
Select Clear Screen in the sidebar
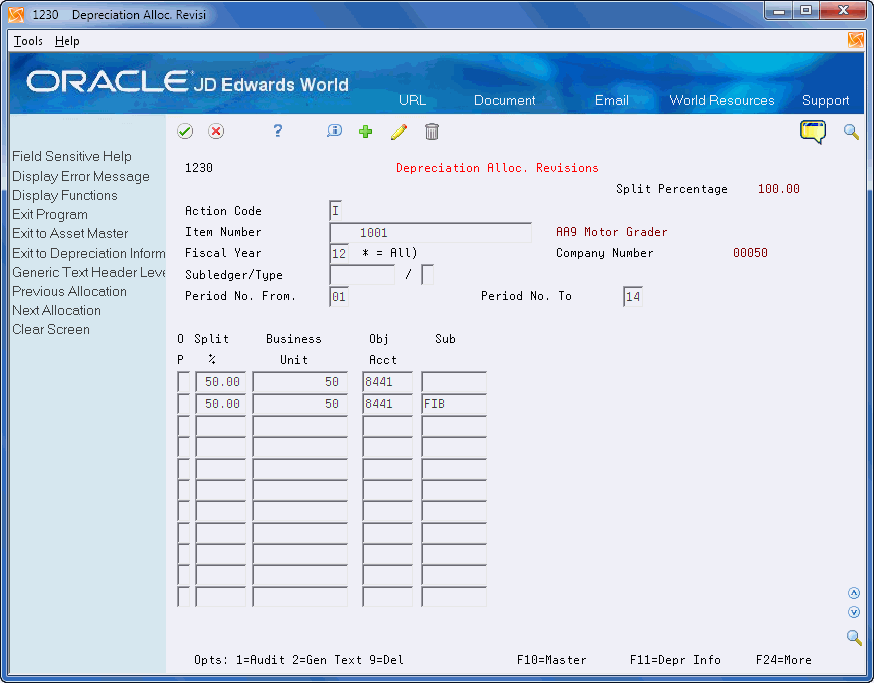[51, 329]
